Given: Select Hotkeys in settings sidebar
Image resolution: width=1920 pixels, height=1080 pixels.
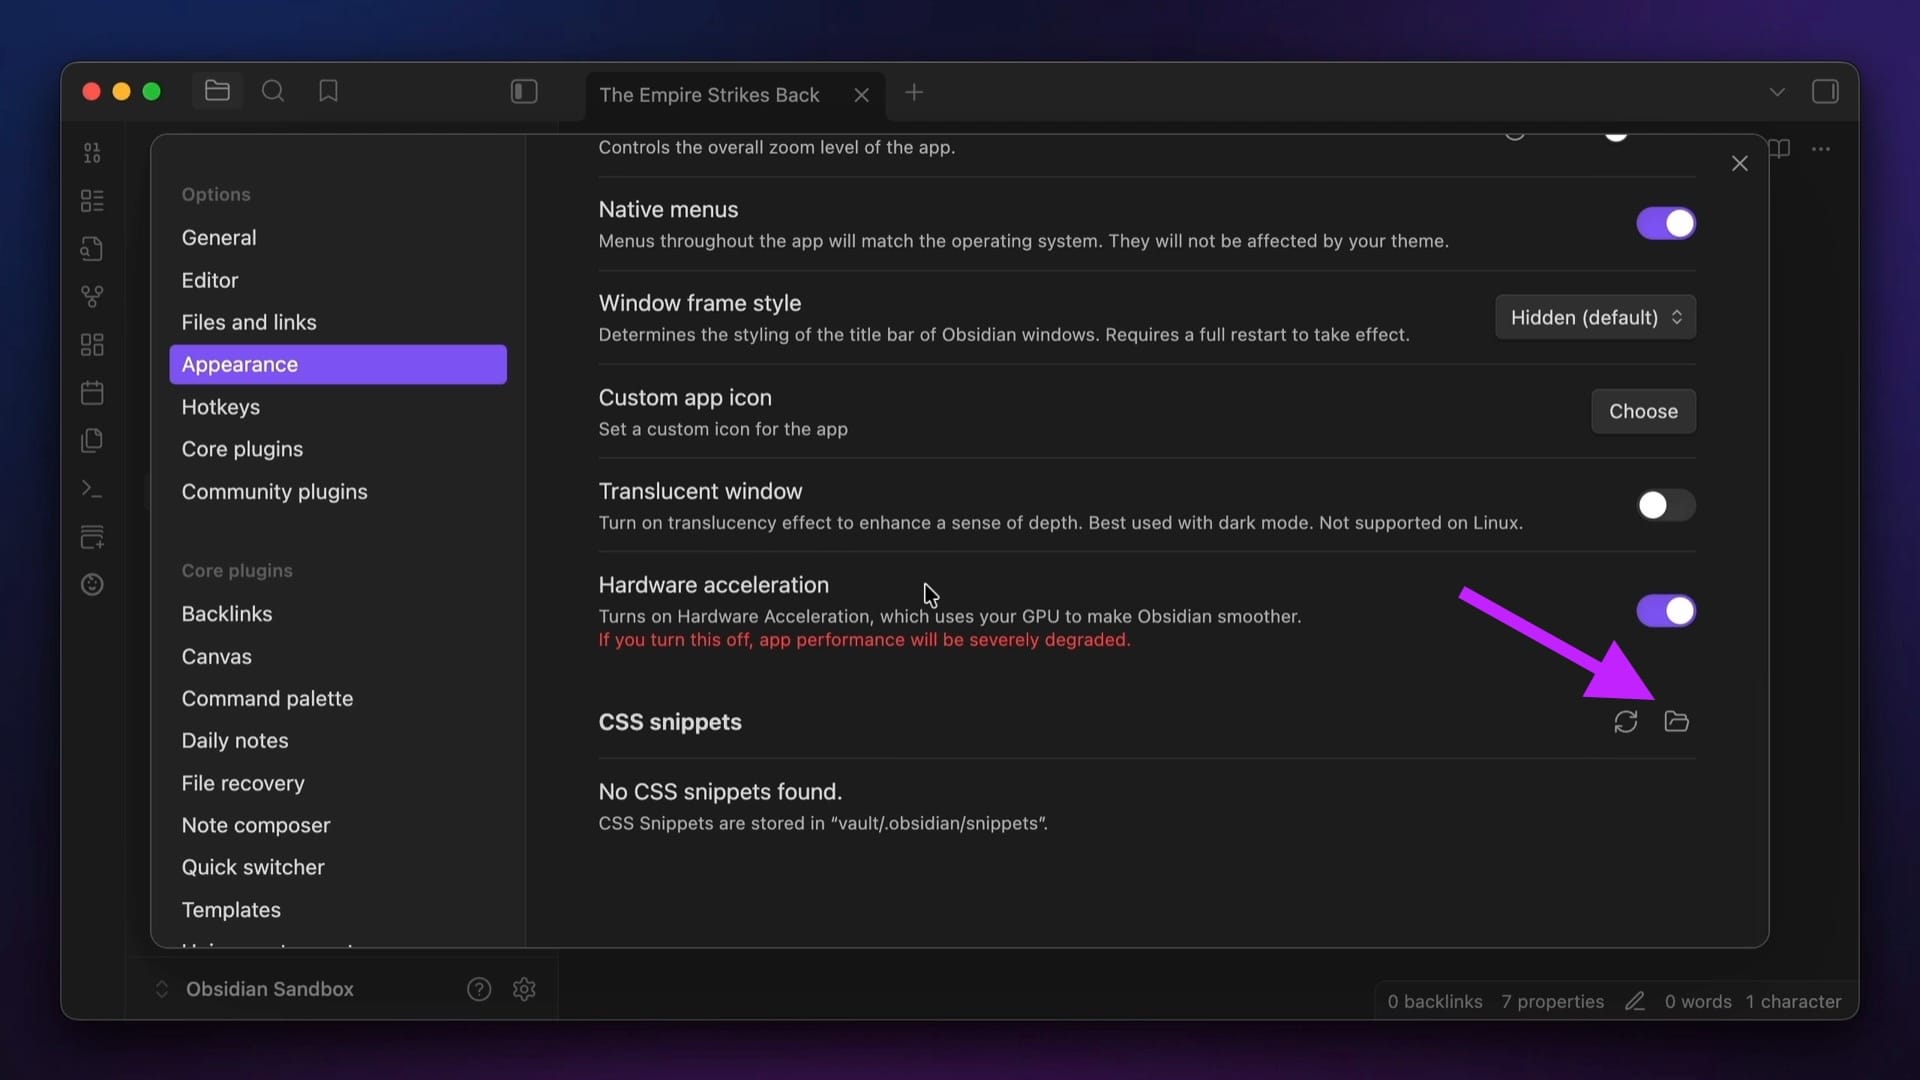Looking at the screenshot, I should pyautogui.click(x=221, y=407).
